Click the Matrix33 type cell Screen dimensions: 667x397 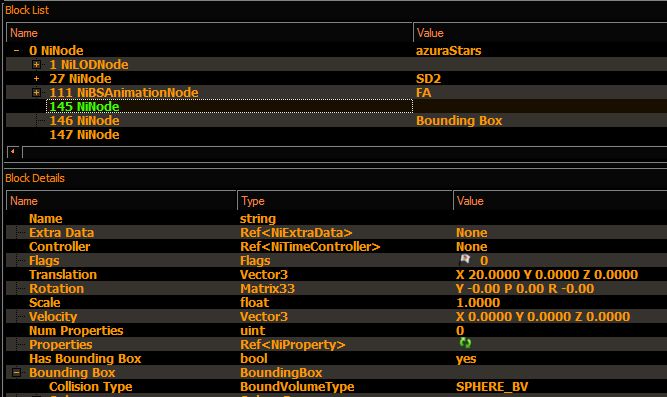point(267,288)
